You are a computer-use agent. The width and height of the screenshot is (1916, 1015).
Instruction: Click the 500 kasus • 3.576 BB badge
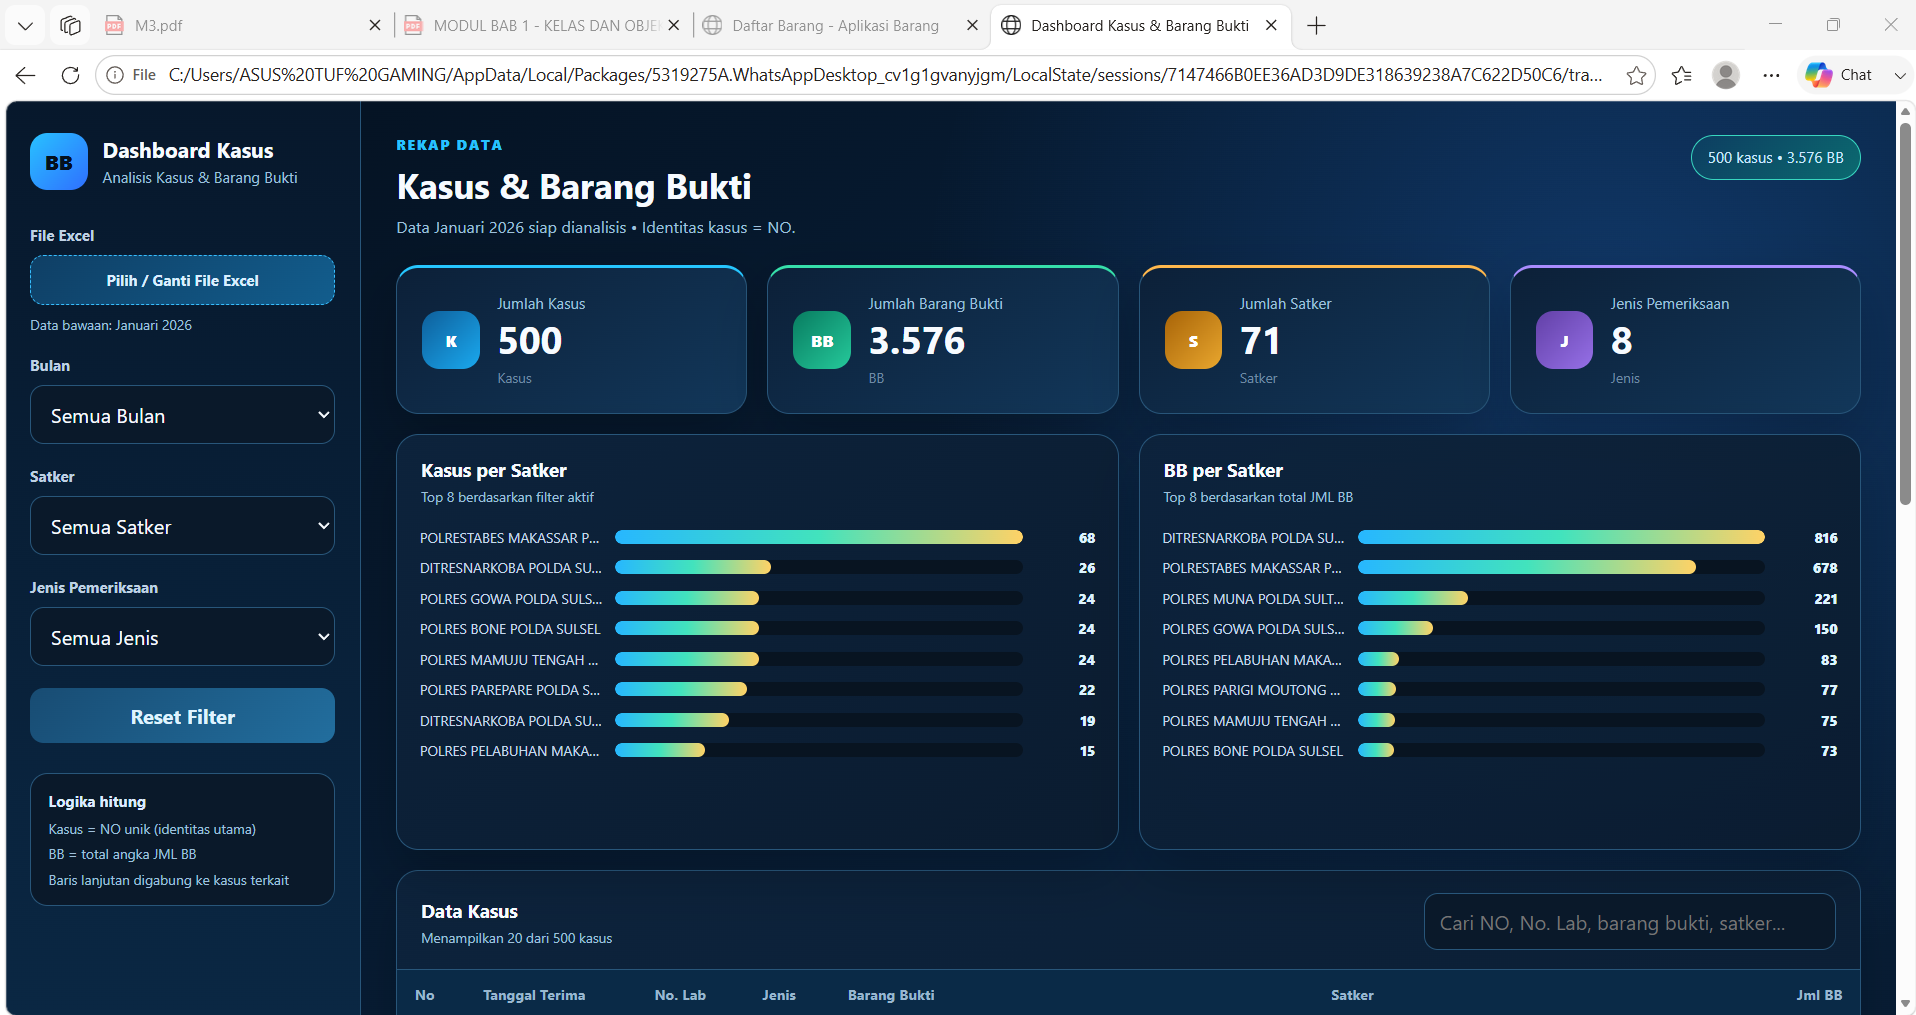(1775, 158)
